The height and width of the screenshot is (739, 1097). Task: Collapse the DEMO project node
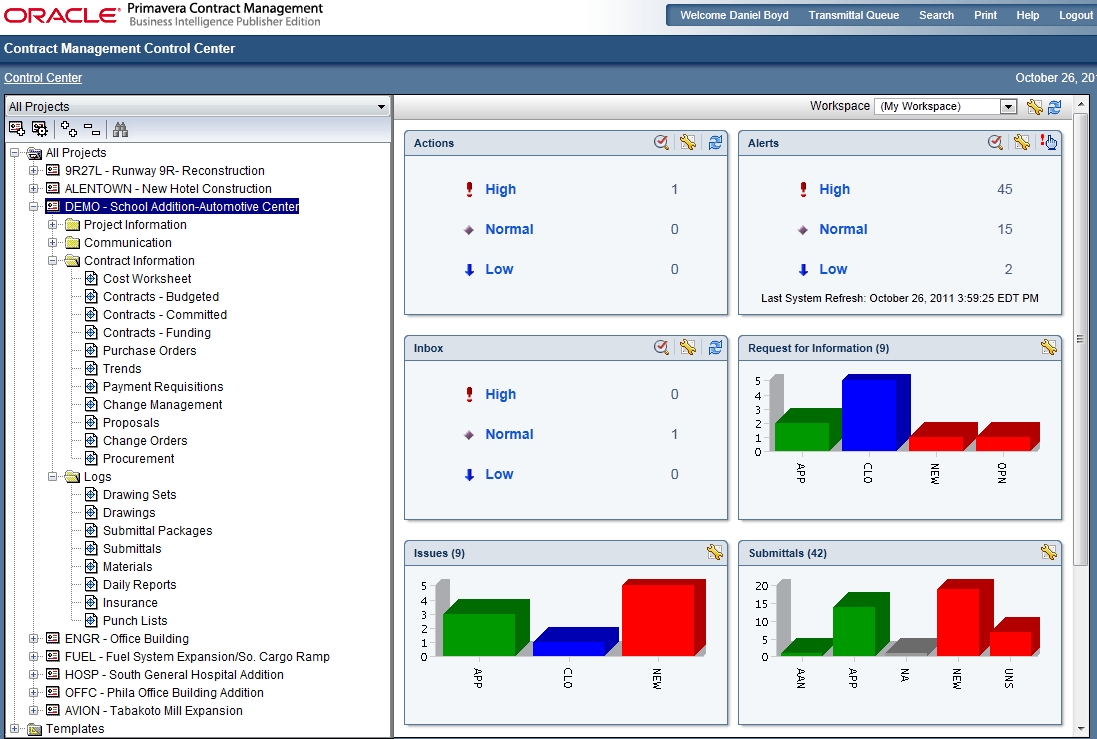pyautogui.click(x=33, y=206)
